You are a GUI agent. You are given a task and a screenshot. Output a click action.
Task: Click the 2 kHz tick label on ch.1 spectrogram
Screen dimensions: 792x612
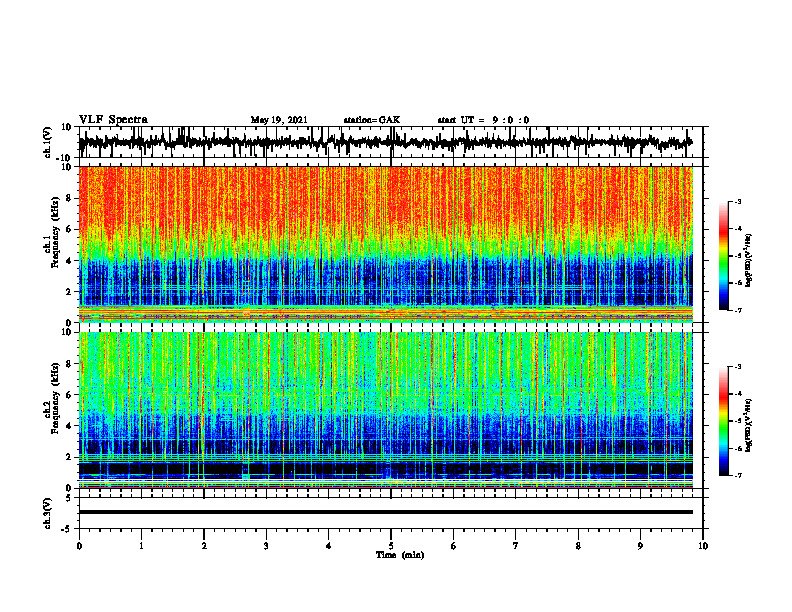click(x=69, y=292)
